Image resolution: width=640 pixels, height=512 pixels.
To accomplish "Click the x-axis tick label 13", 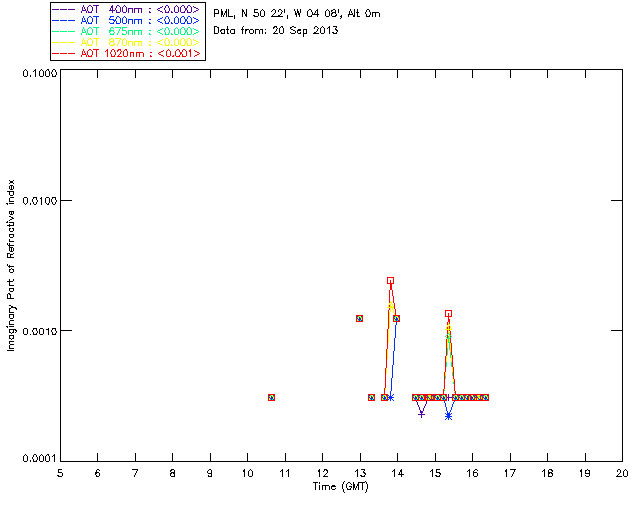I will [x=360, y=473].
